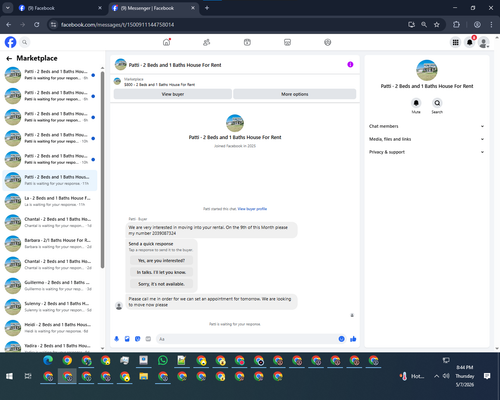Image resolution: width=500 pixels, height=400 pixels.
Task: Expand the Chat members section
Action: click(427, 126)
